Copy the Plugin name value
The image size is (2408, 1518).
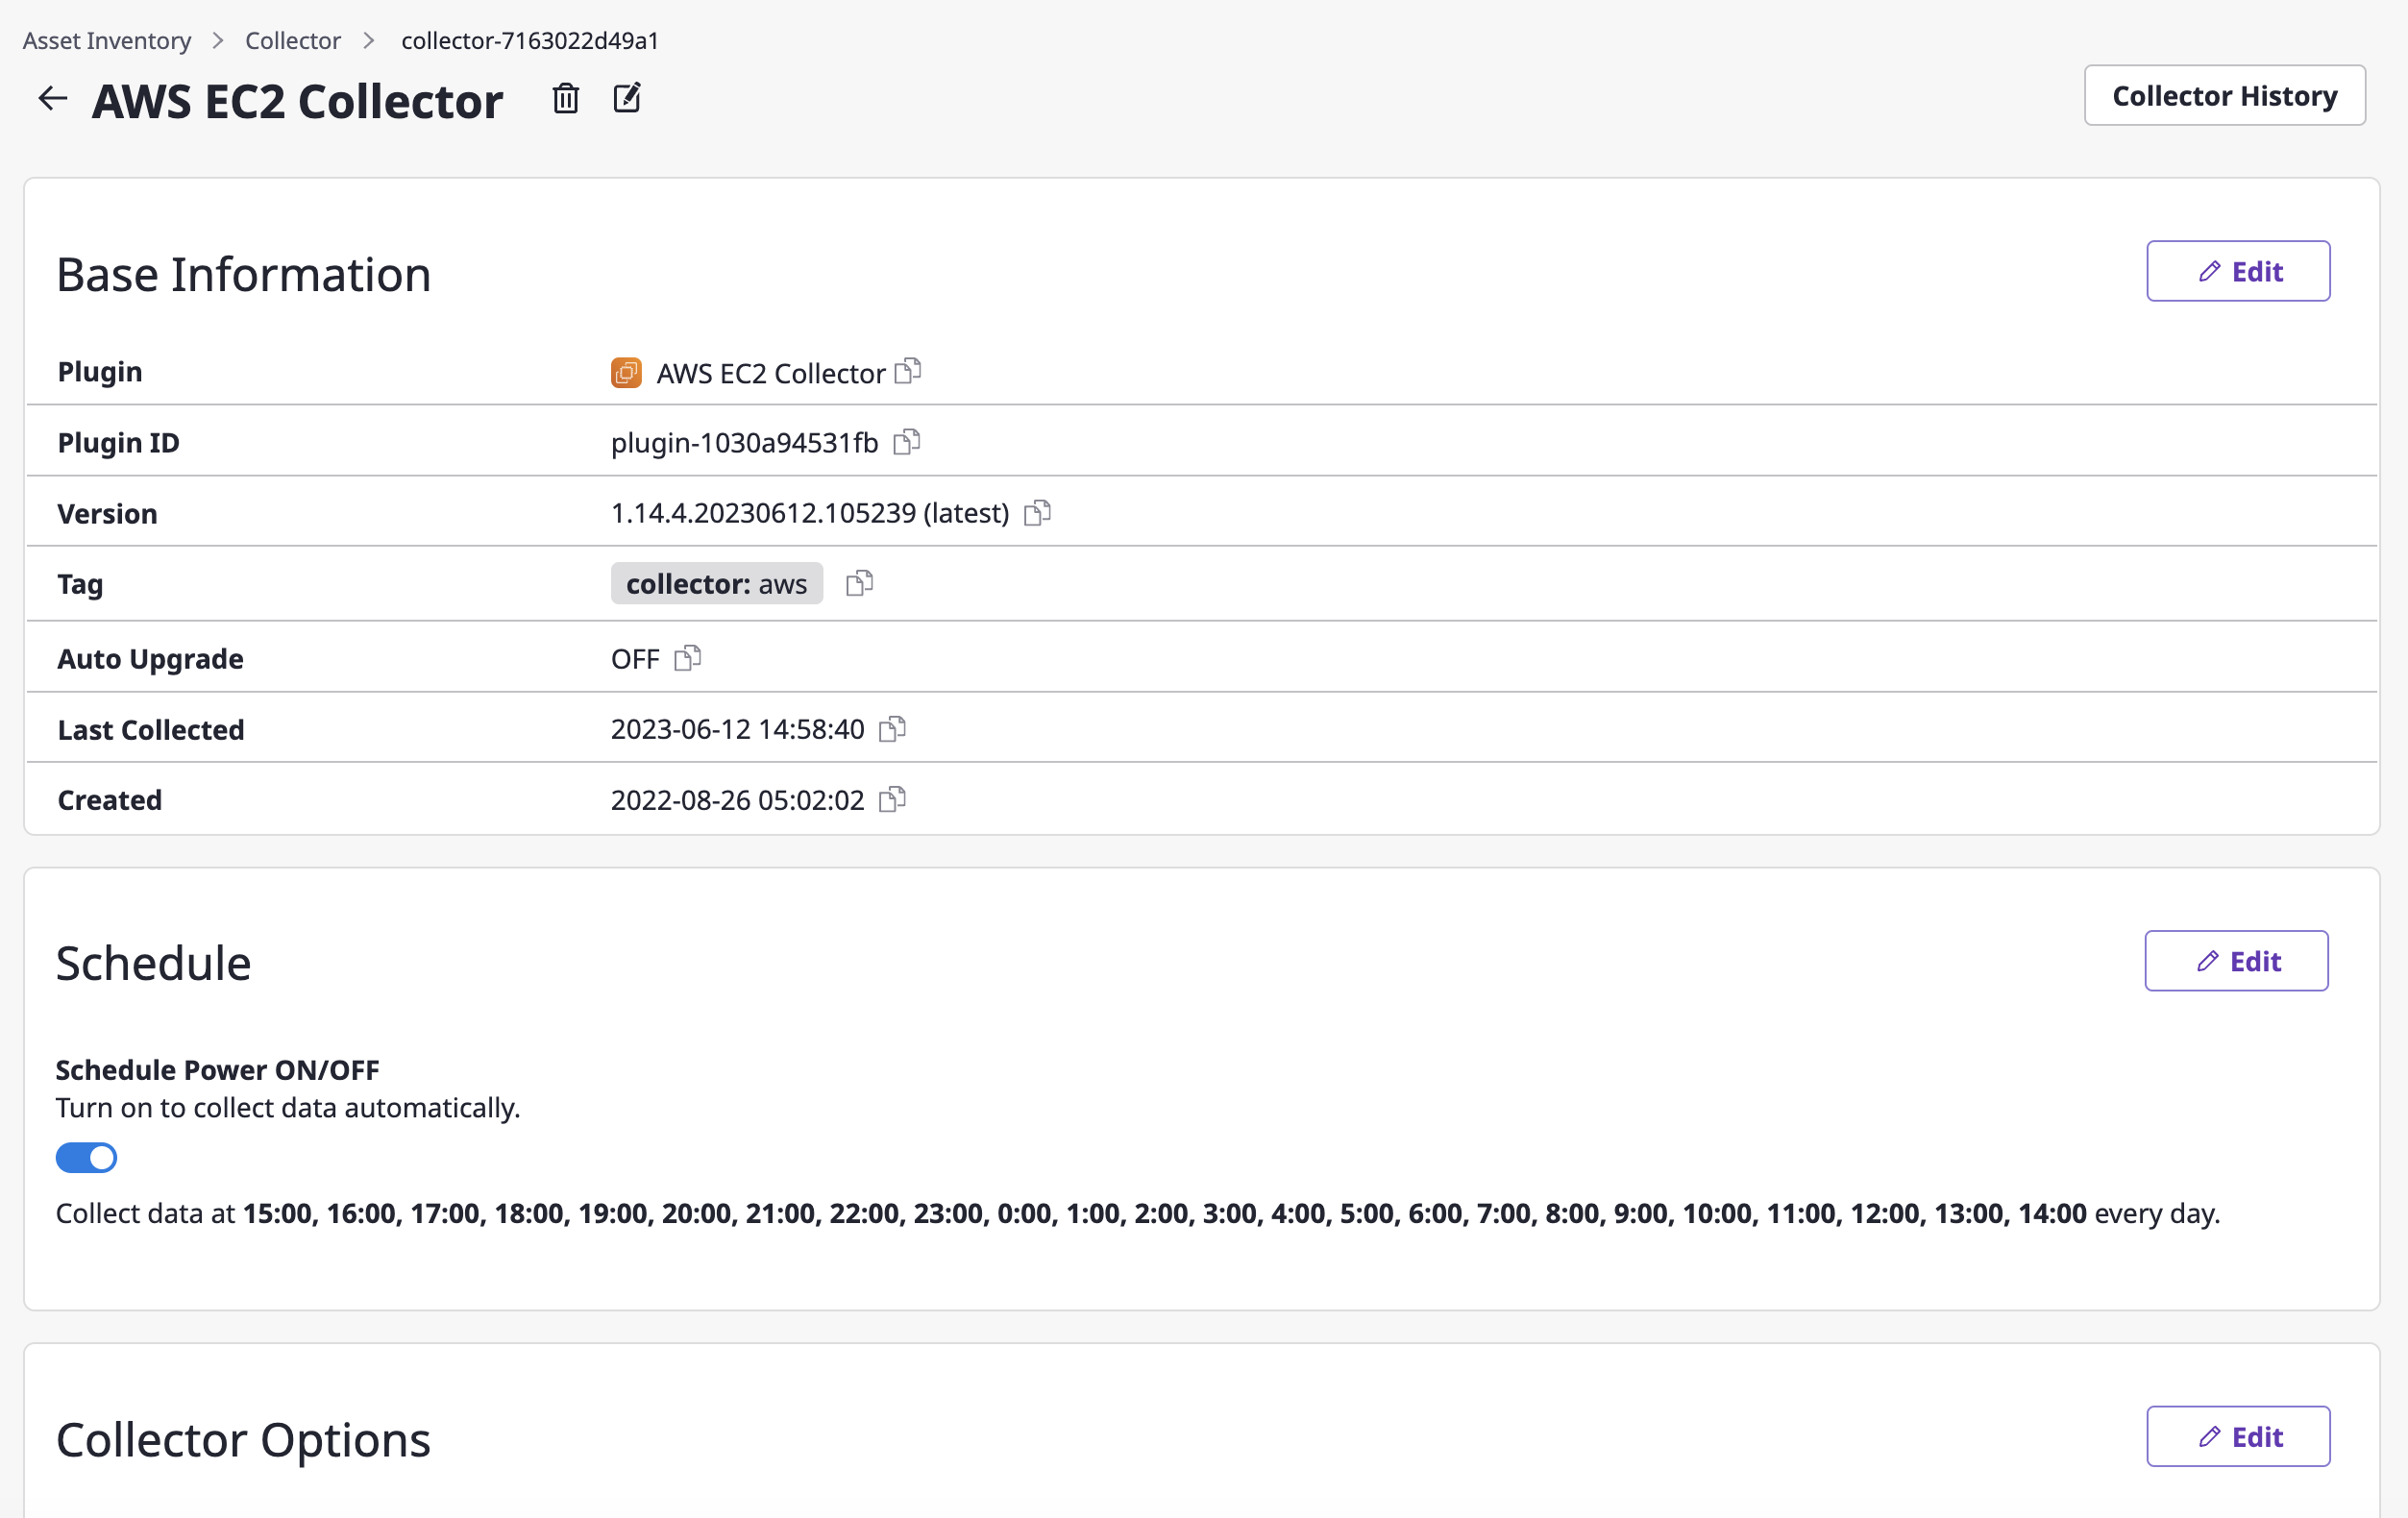click(907, 371)
